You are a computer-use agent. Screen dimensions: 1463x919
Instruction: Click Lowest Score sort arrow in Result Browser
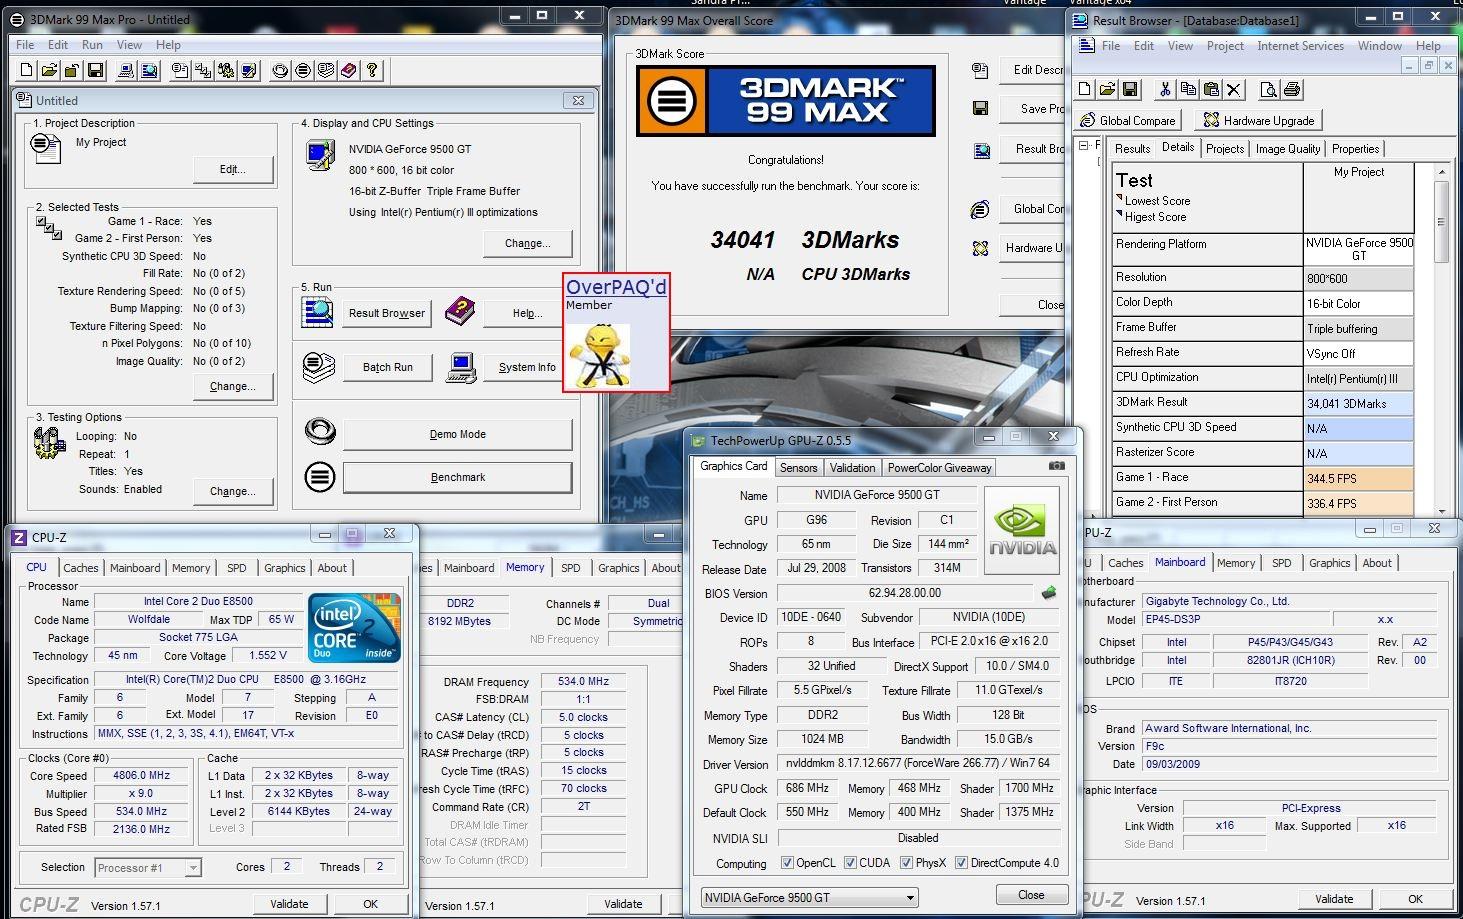tap(1120, 199)
